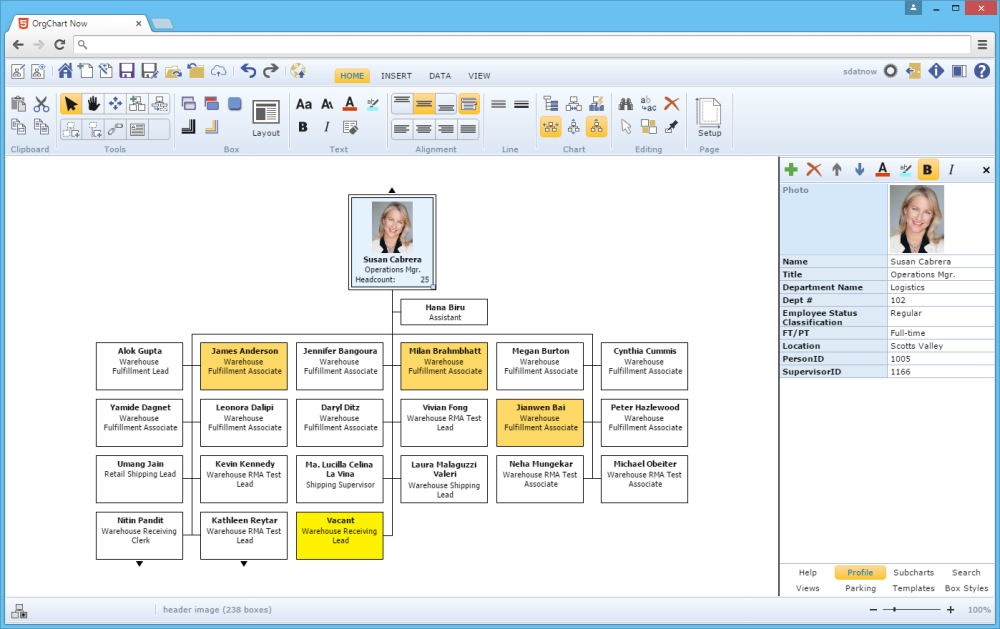Add a new field in the Profile panel

[x=790, y=169]
